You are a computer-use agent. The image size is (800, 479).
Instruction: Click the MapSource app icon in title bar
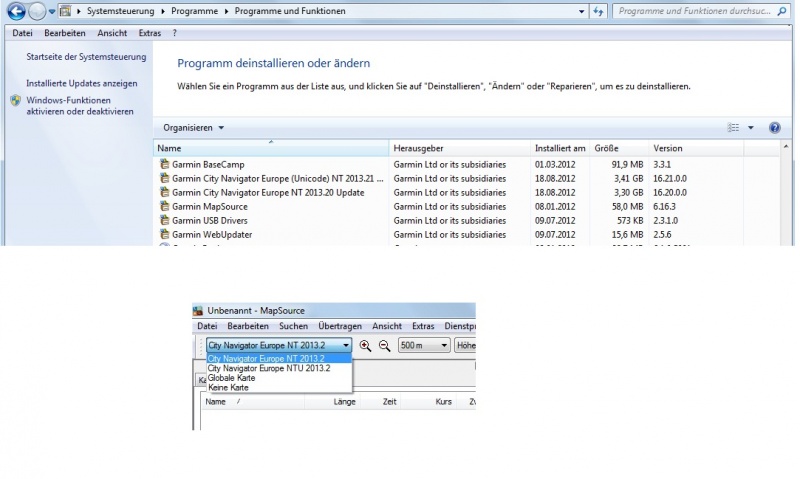(x=198, y=310)
